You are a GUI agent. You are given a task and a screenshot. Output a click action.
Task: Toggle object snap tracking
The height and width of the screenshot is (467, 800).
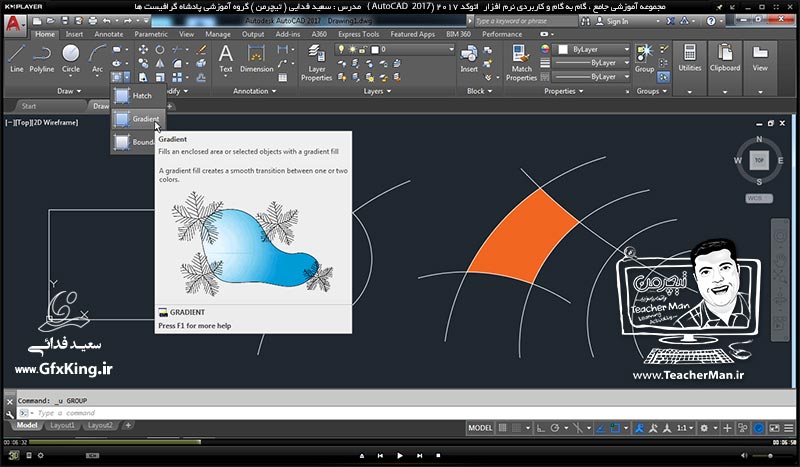pyautogui.click(x=602, y=428)
